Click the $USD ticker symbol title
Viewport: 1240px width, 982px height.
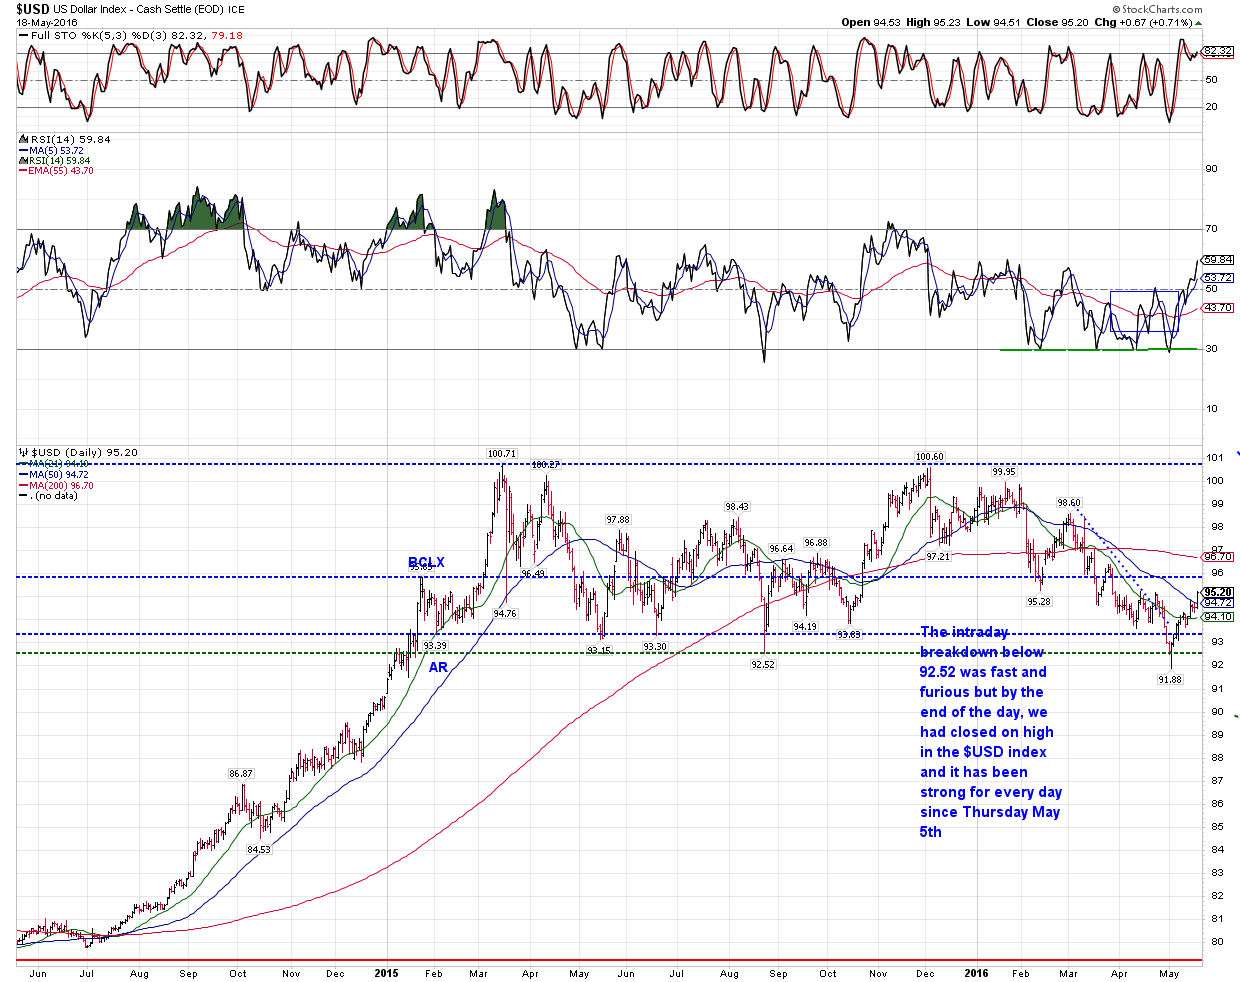tap(33, 9)
